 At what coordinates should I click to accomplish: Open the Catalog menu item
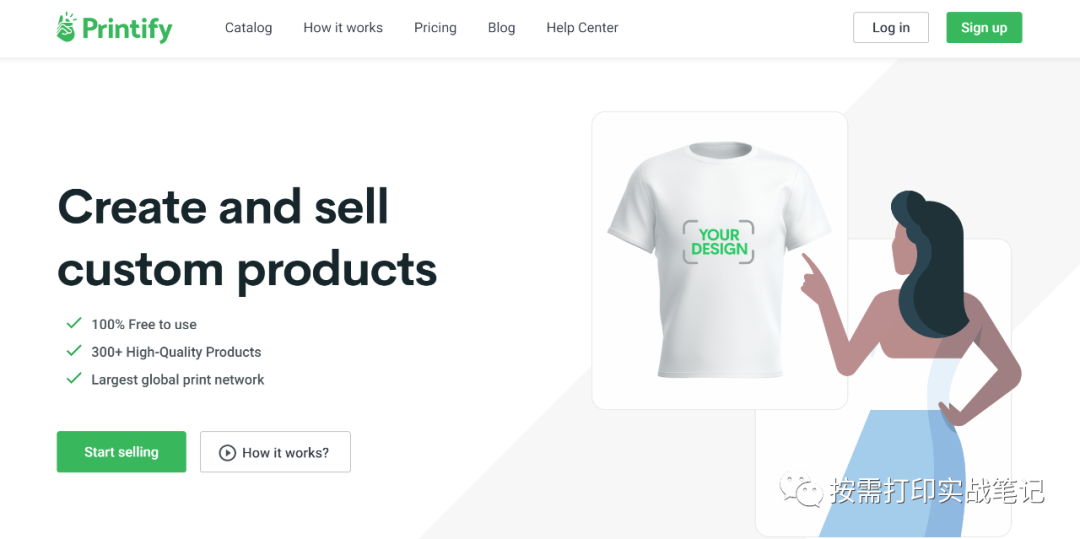[x=249, y=28]
